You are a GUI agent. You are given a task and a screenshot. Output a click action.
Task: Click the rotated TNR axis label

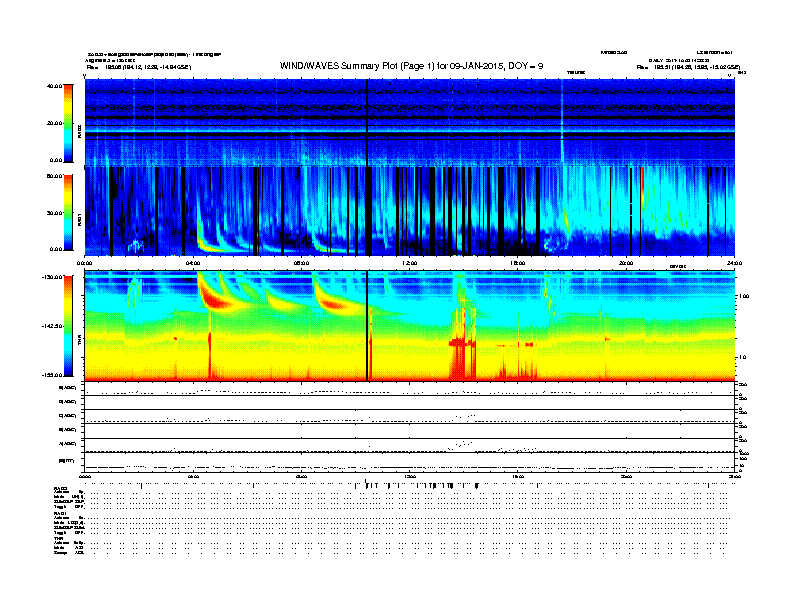click(x=79, y=341)
